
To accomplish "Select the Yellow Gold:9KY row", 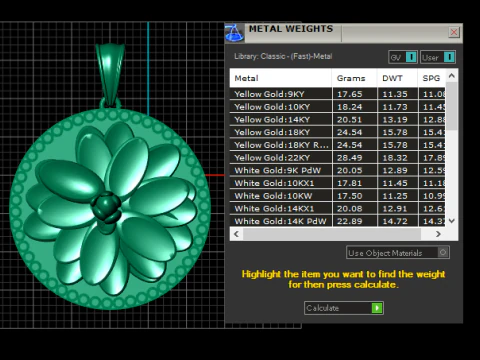I will (338, 94).
